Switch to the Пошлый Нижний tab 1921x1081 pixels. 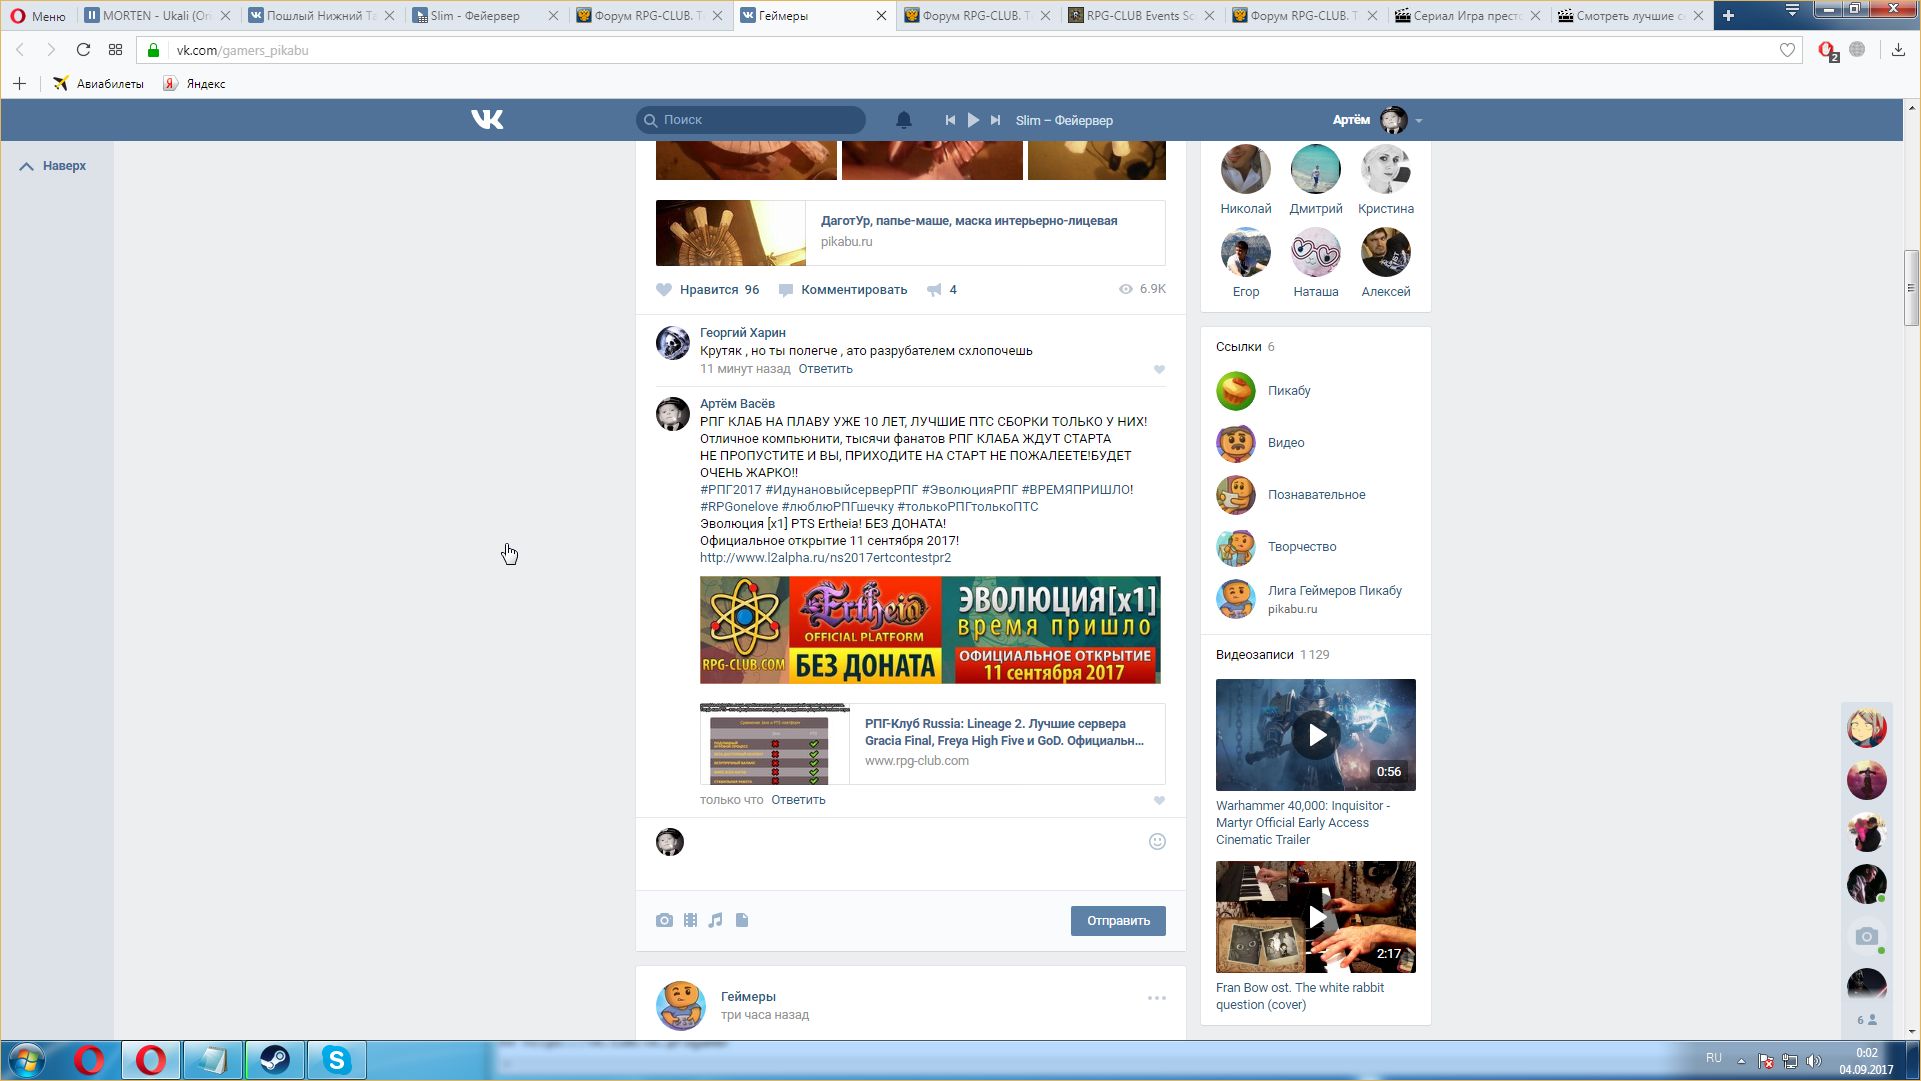click(321, 15)
